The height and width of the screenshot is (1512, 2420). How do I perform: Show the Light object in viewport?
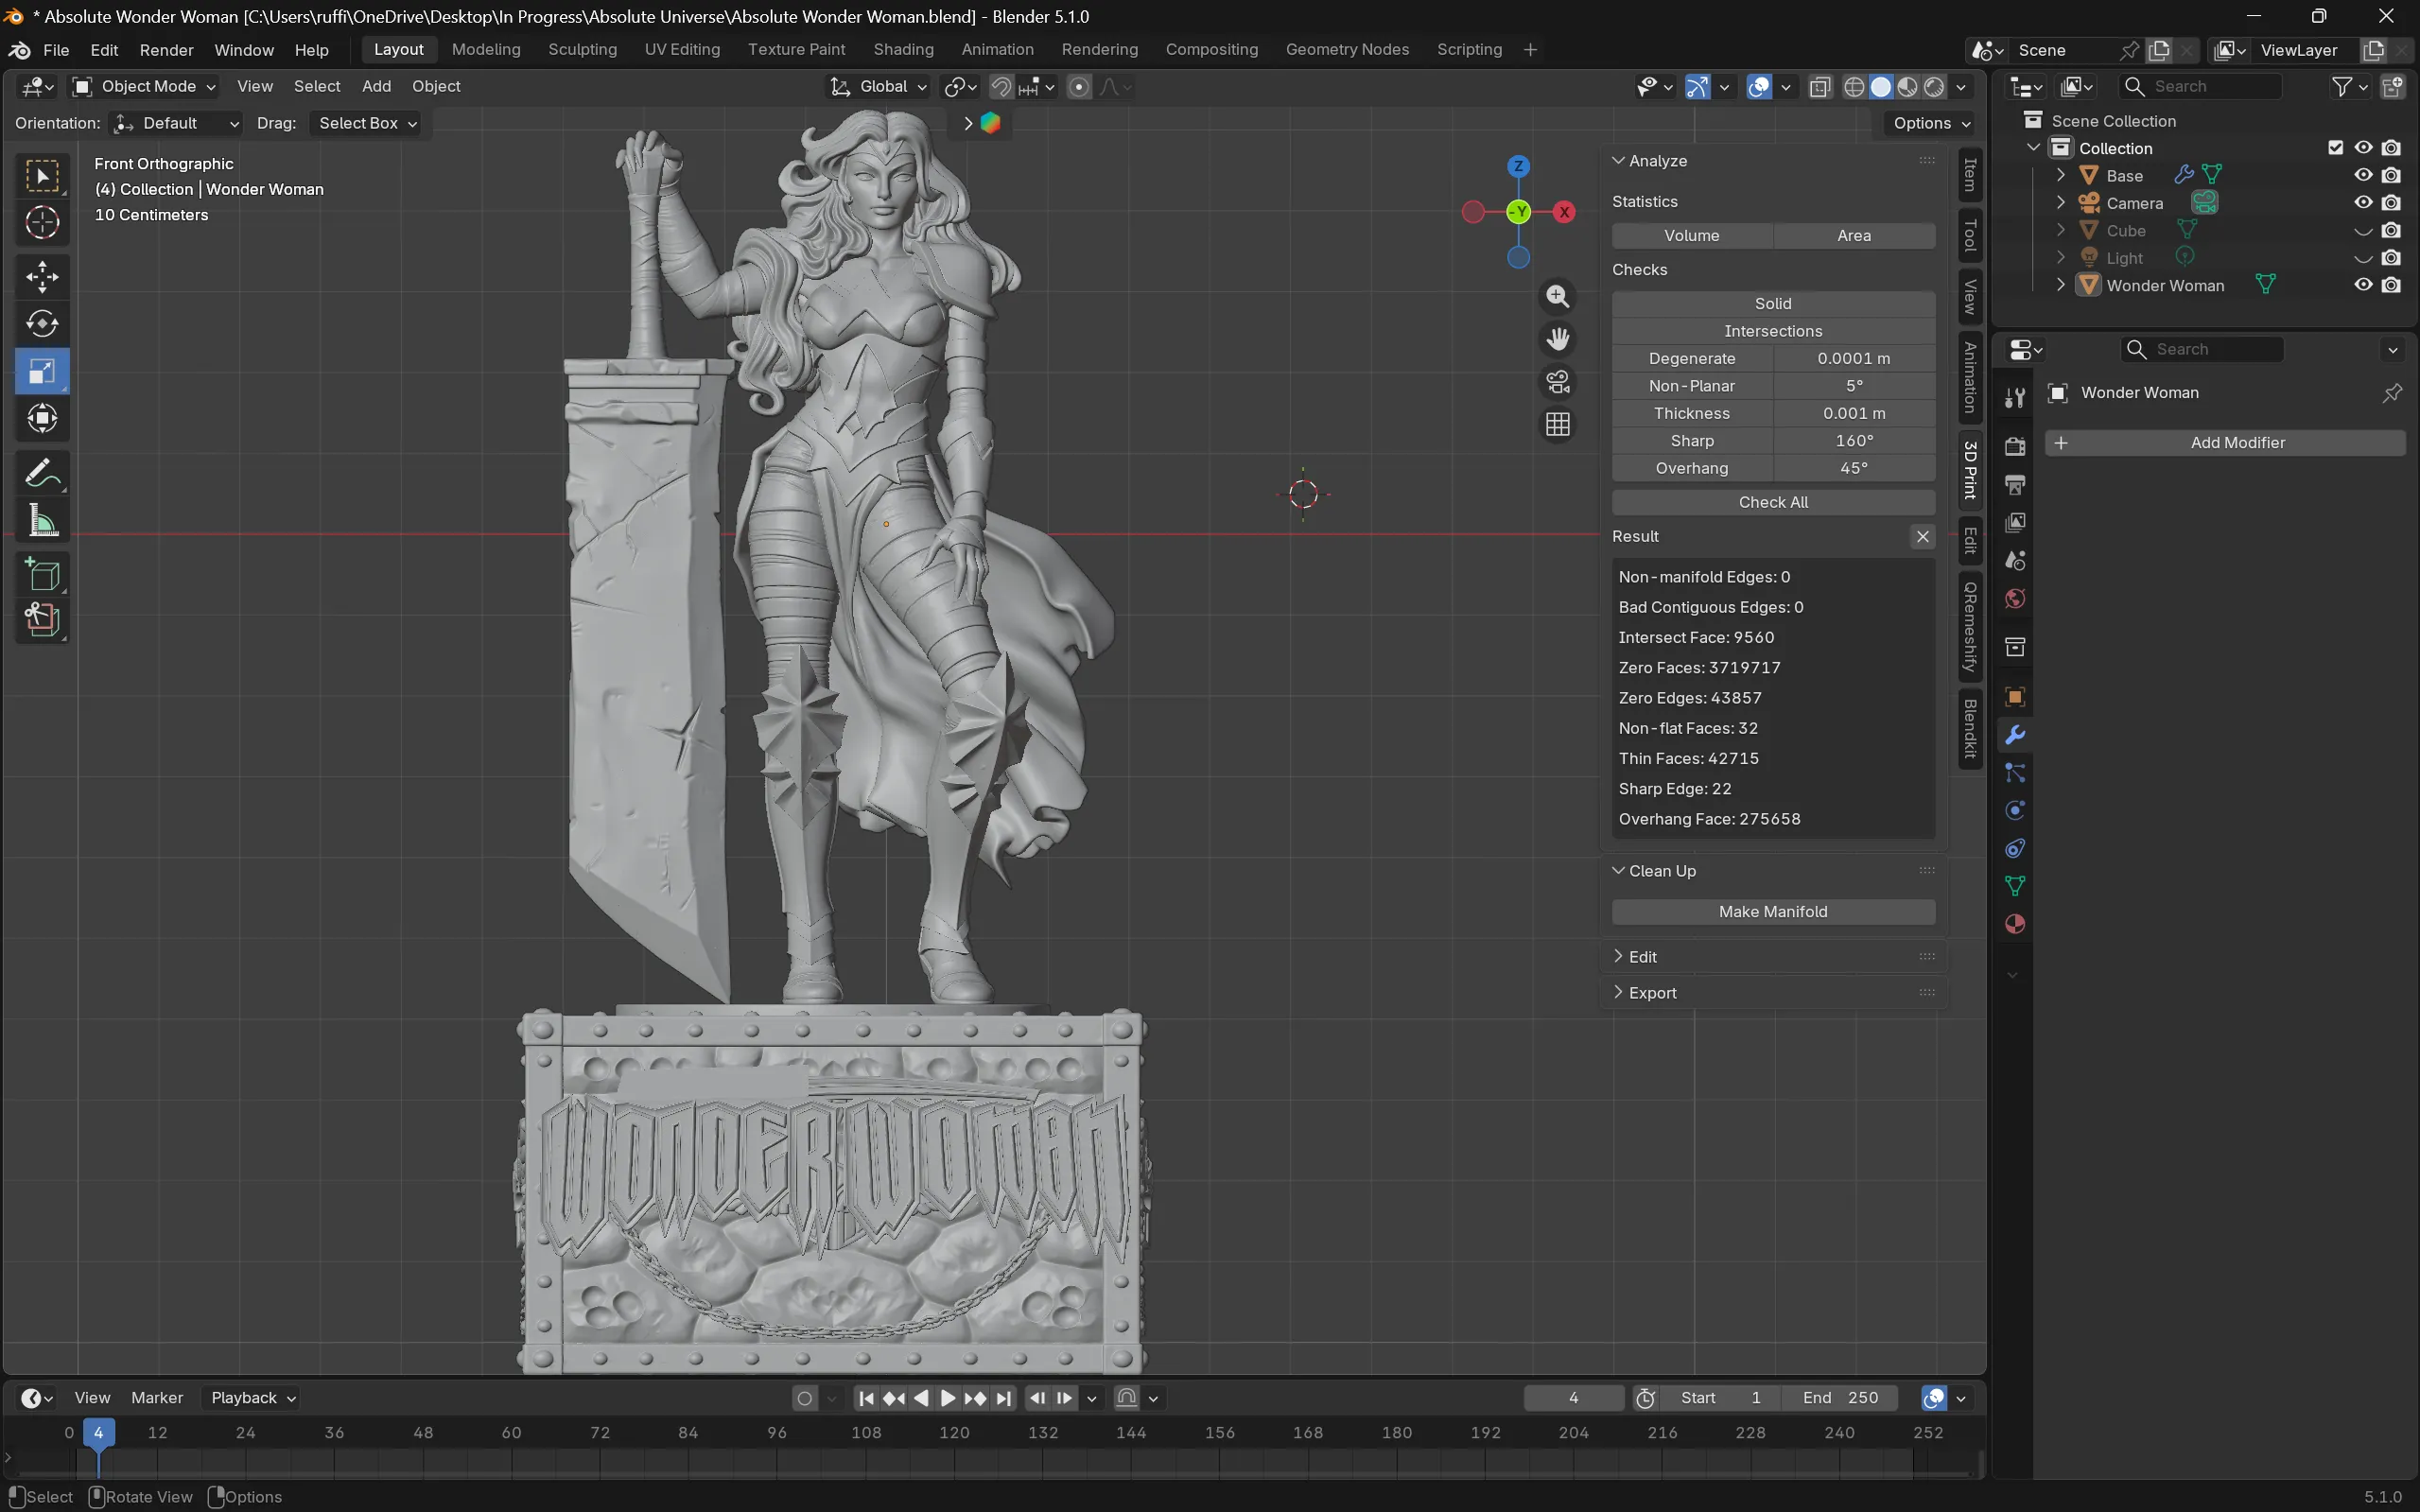click(x=2363, y=258)
